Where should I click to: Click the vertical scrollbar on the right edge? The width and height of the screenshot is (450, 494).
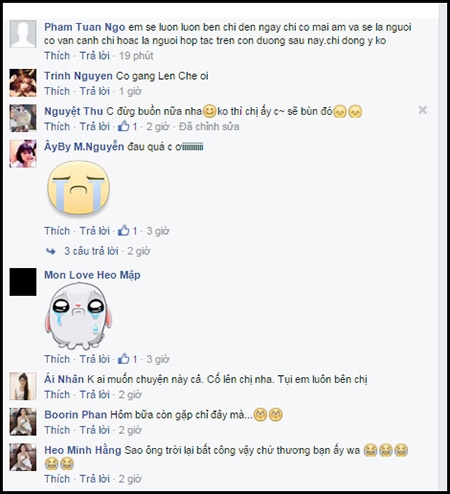(x=443, y=247)
